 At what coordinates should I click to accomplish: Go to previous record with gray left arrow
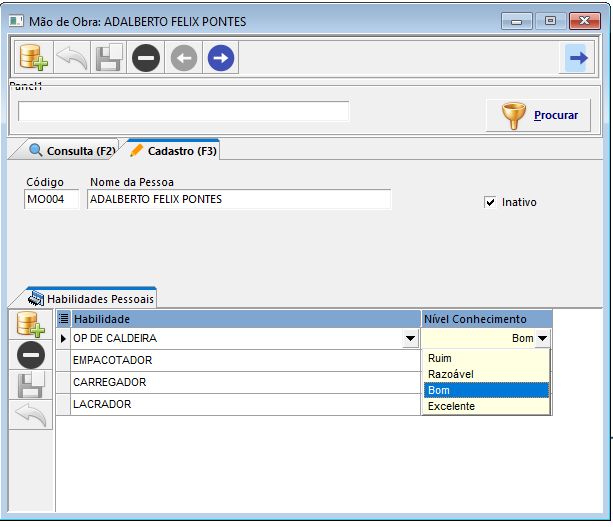(x=184, y=58)
